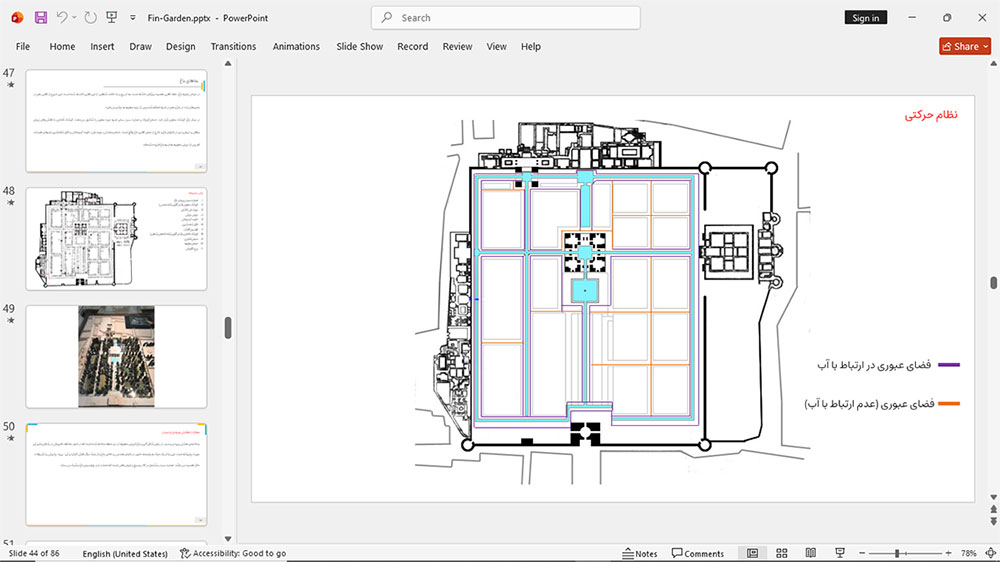
Task: Click the Sign in button
Action: coord(865,18)
